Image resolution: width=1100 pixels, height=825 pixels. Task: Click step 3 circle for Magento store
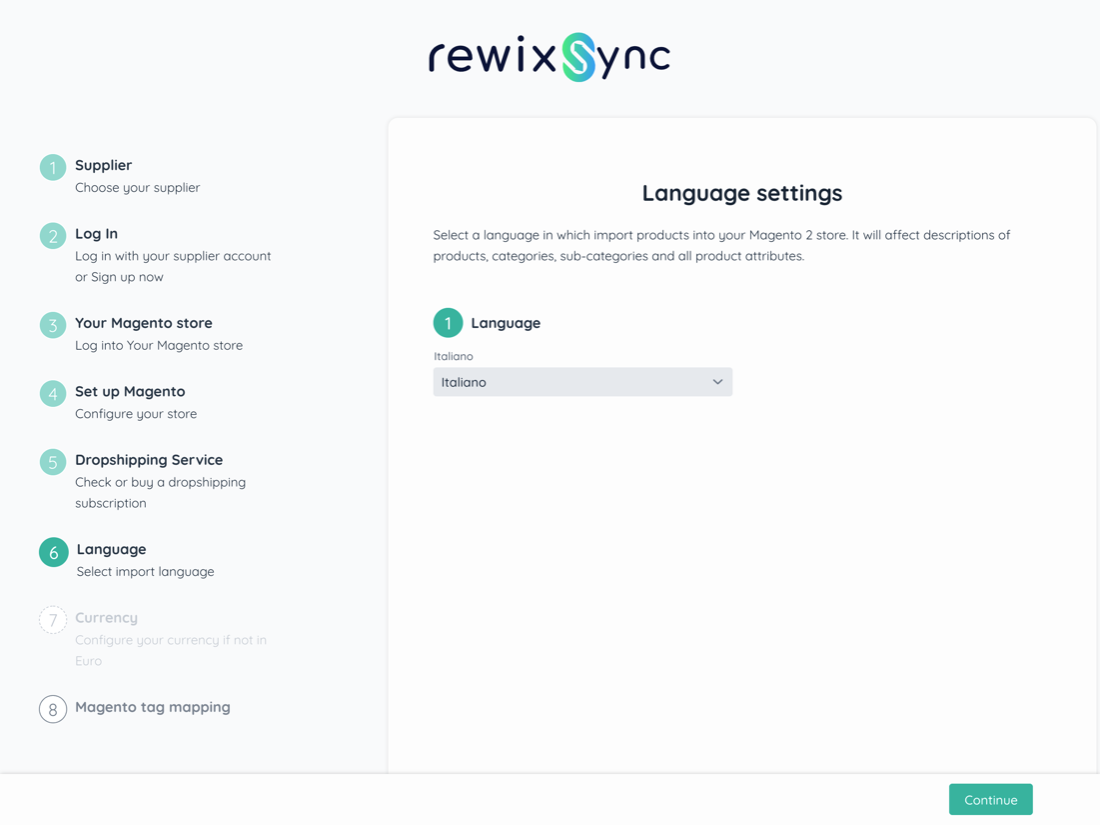[x=53, y=325]
